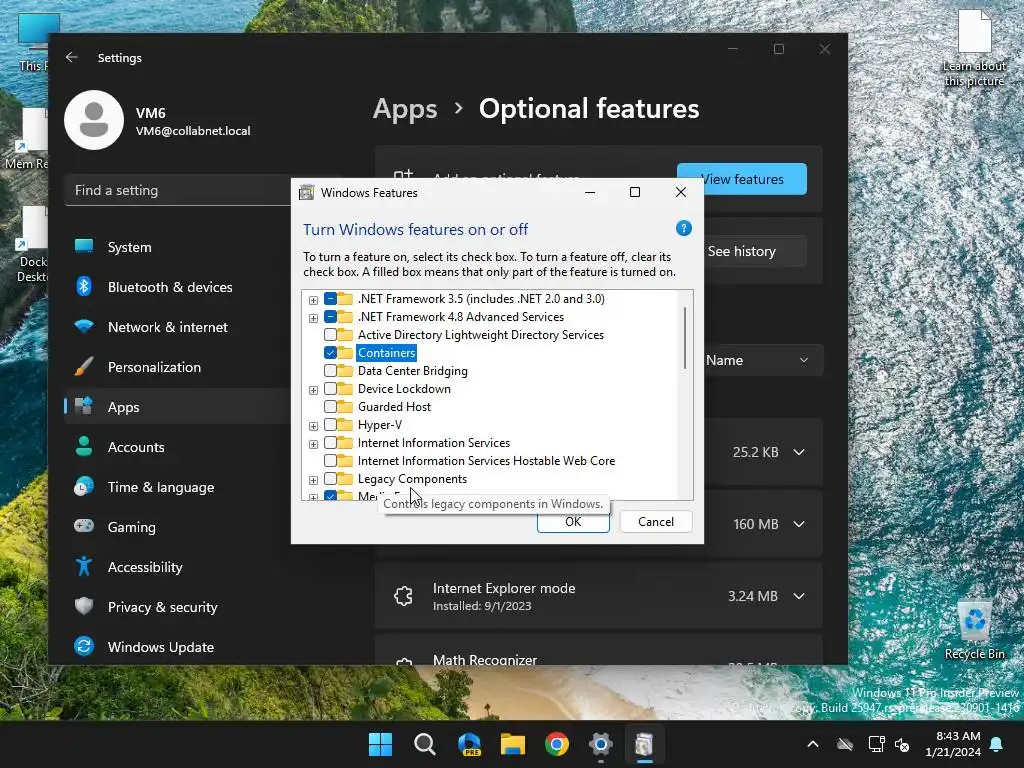Viewport: 1024px width, 768px height.
Task: Click the Windows Update sync icon
Action: [84, 647]
